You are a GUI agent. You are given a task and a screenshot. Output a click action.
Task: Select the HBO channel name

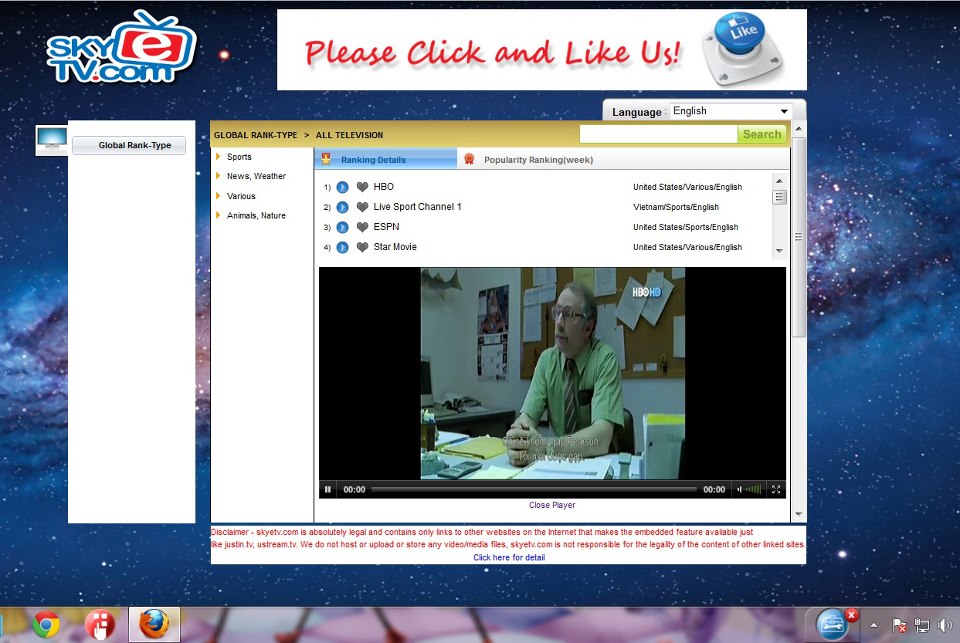point(383,187)
